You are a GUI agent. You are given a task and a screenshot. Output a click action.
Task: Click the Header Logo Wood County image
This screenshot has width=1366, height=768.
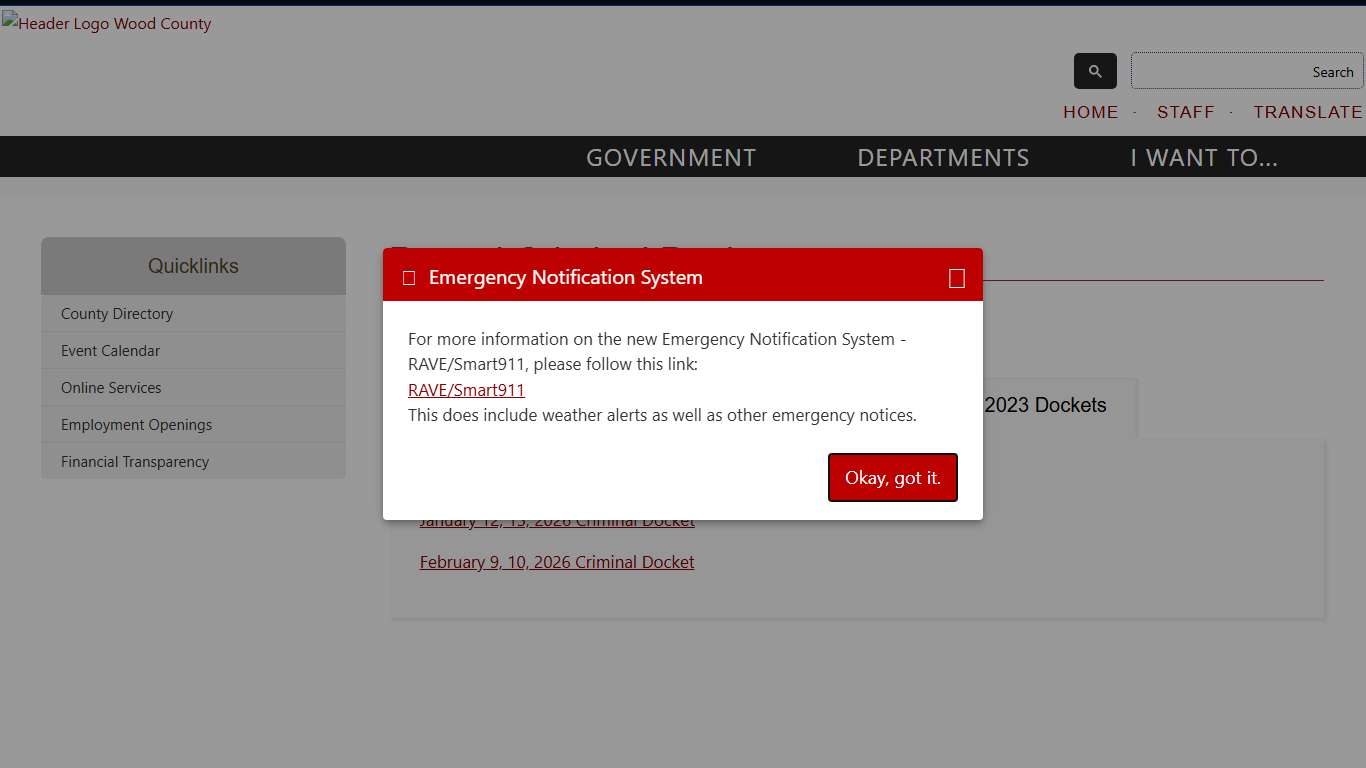106,24
